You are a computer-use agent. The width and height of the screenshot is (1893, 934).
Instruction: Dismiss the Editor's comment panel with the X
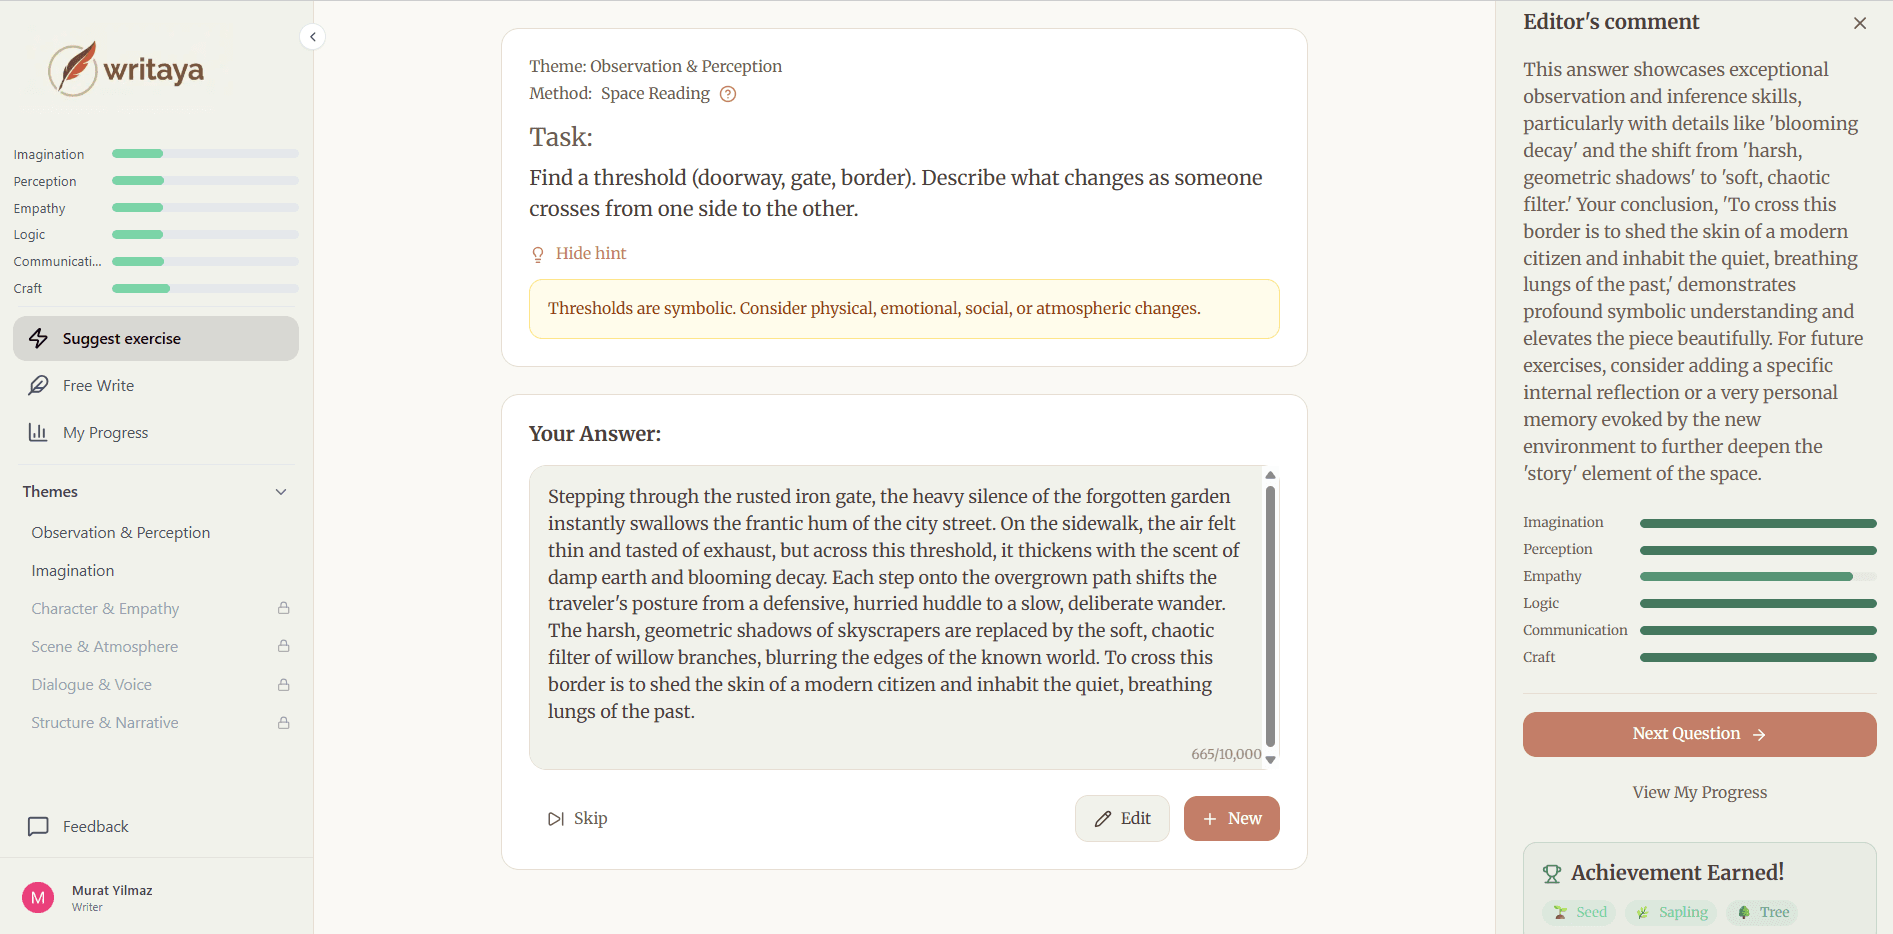[1860, 22]
